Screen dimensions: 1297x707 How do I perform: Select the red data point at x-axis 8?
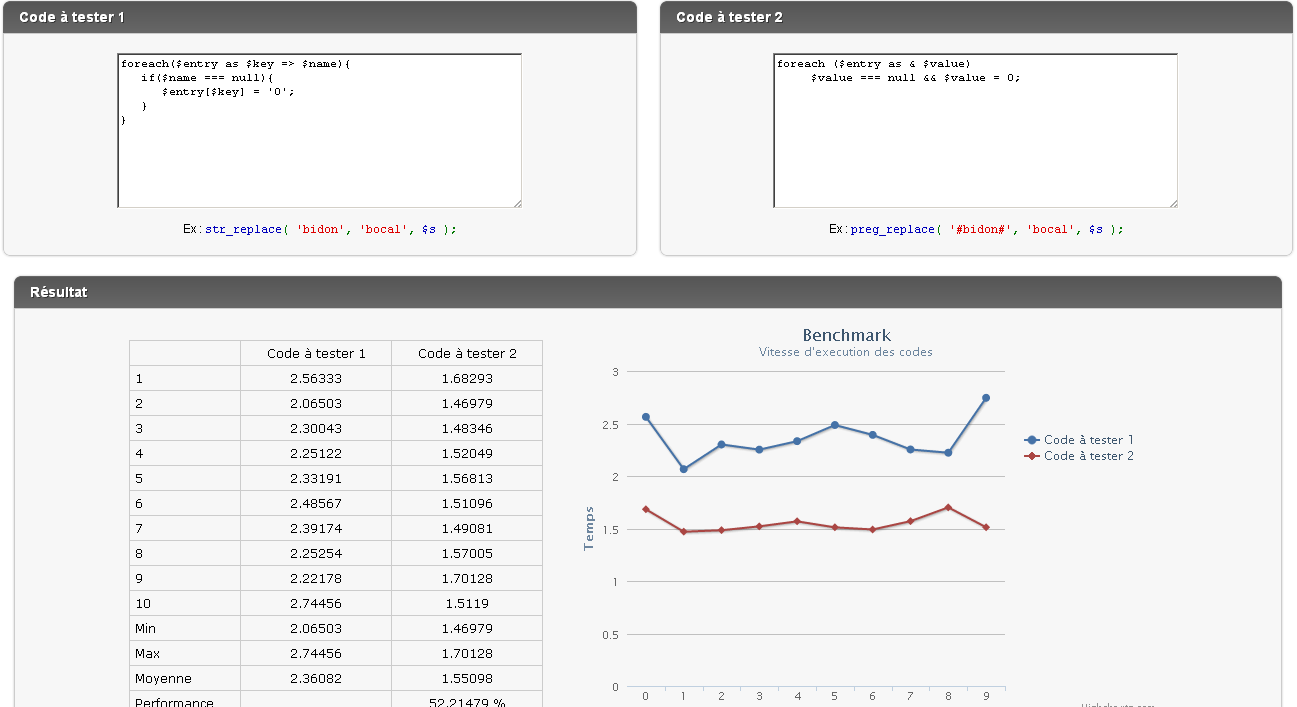[x=948, y=508]
